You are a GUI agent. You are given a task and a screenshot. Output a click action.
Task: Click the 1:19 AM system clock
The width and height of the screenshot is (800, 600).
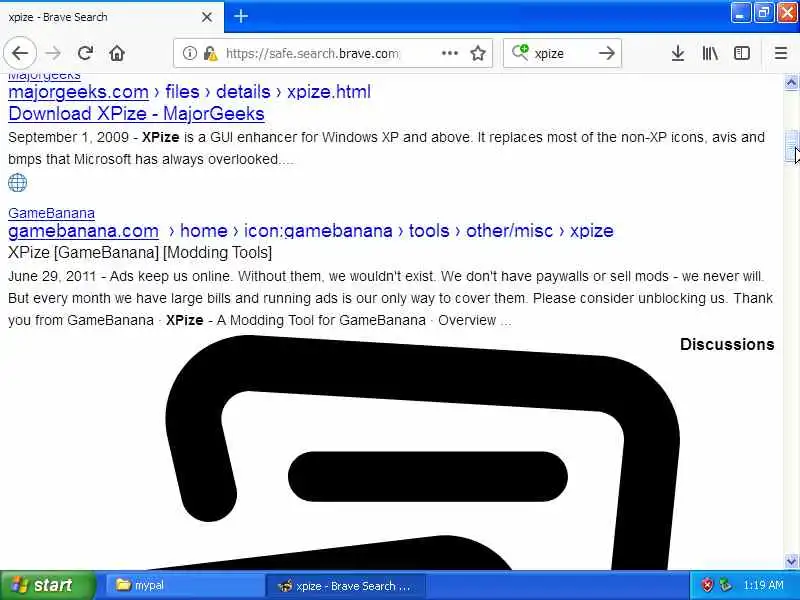tap(763, 585)
